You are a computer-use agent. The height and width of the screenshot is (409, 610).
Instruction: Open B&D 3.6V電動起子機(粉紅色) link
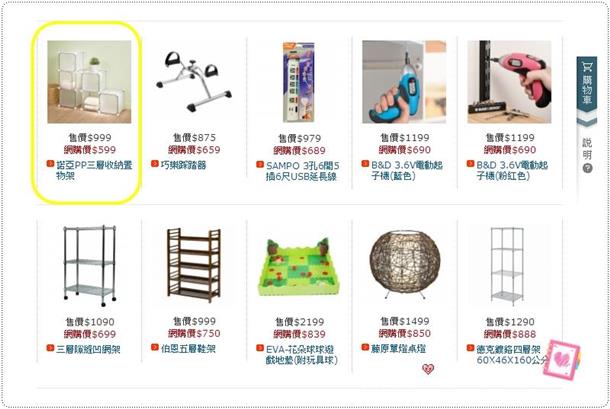(x=512, y=170)
